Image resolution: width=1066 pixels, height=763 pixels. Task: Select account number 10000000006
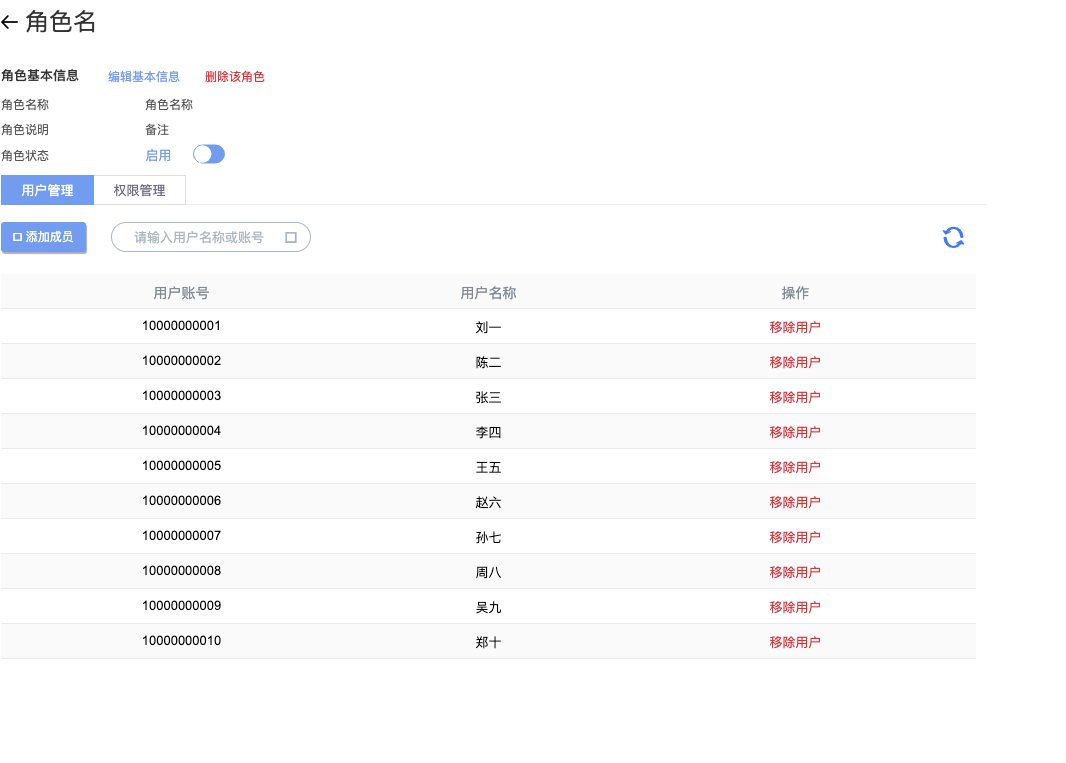click(182, 501)
